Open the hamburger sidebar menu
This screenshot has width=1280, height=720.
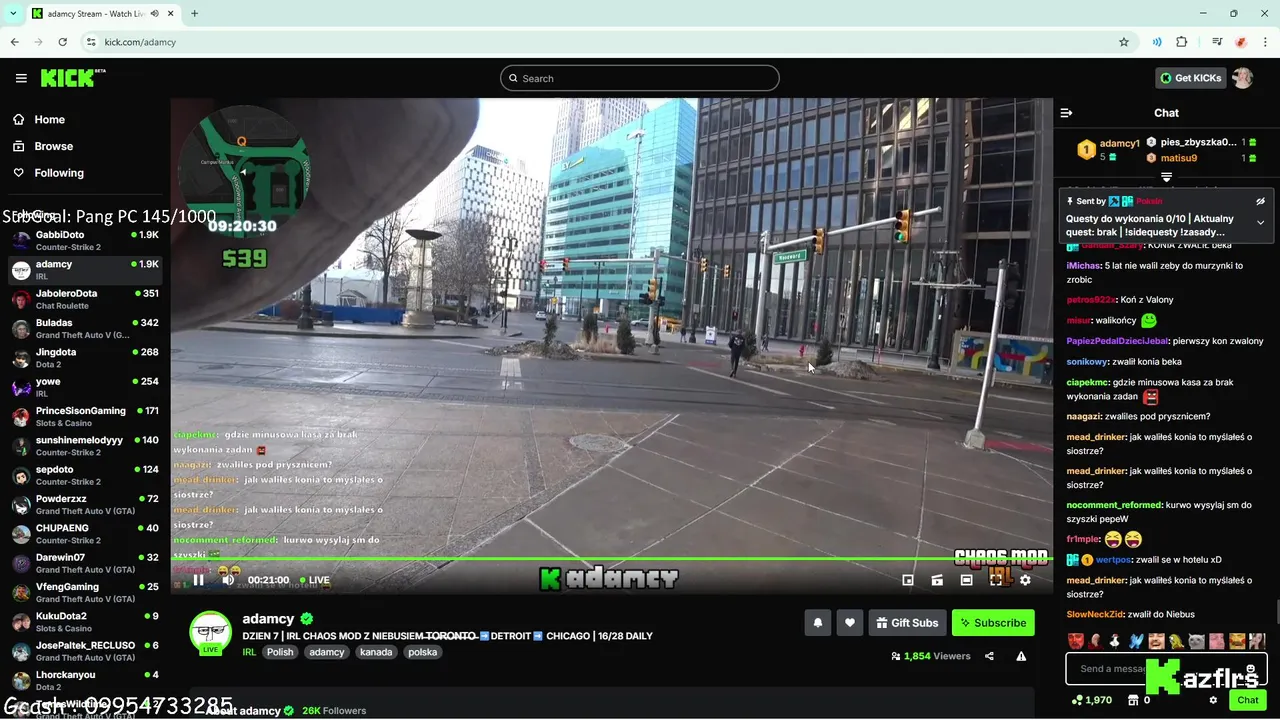[21, 78]
